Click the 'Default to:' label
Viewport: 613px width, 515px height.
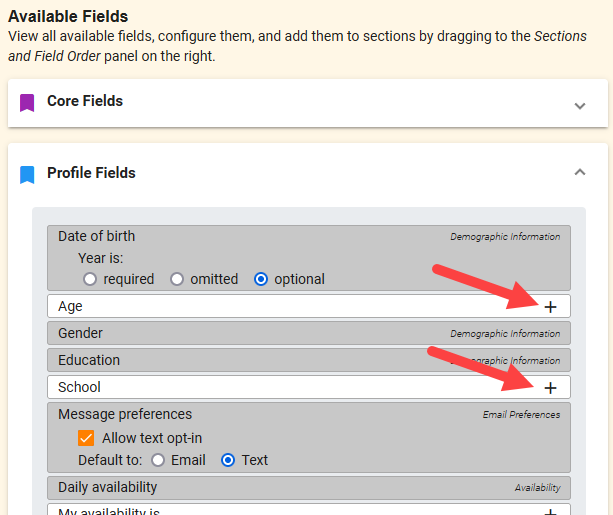point(110,460)
